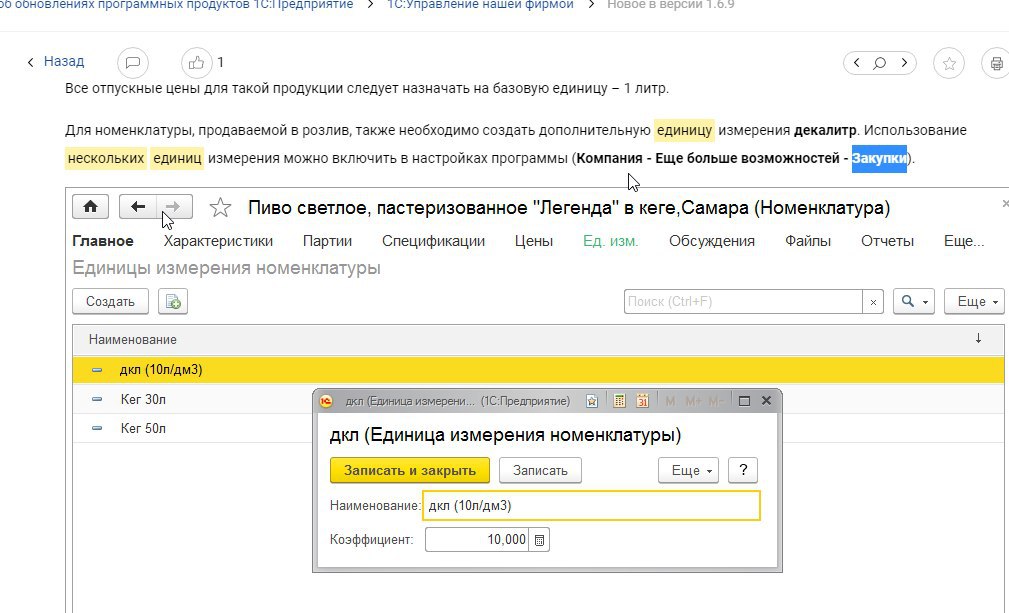Open the Характеристики tab

coord(218,241)
